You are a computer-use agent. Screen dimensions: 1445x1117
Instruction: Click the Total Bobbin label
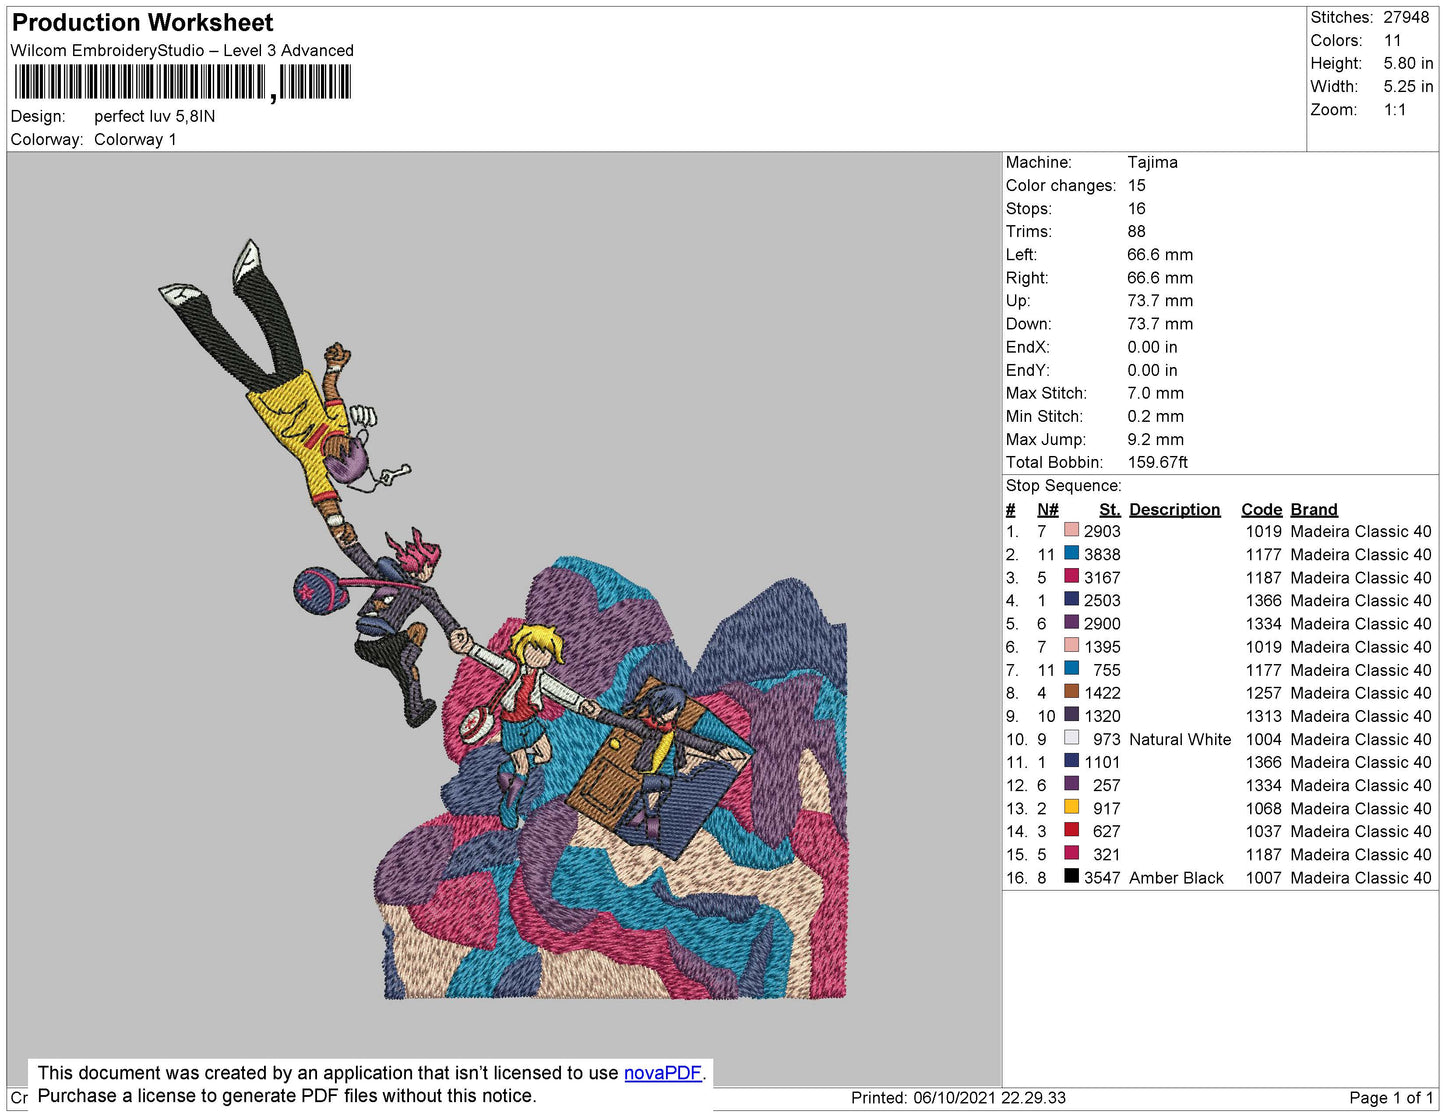pyautogui.click(x=1054, y=462)
